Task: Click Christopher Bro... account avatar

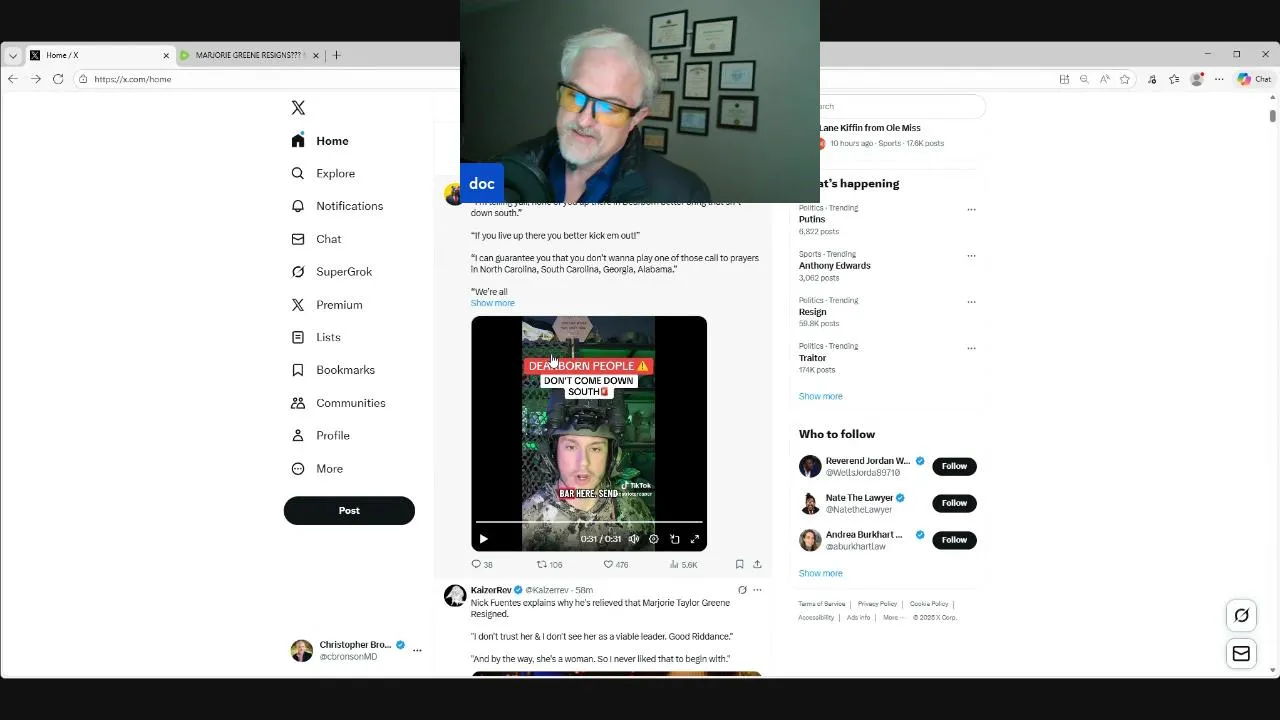Action: point(301,651)
